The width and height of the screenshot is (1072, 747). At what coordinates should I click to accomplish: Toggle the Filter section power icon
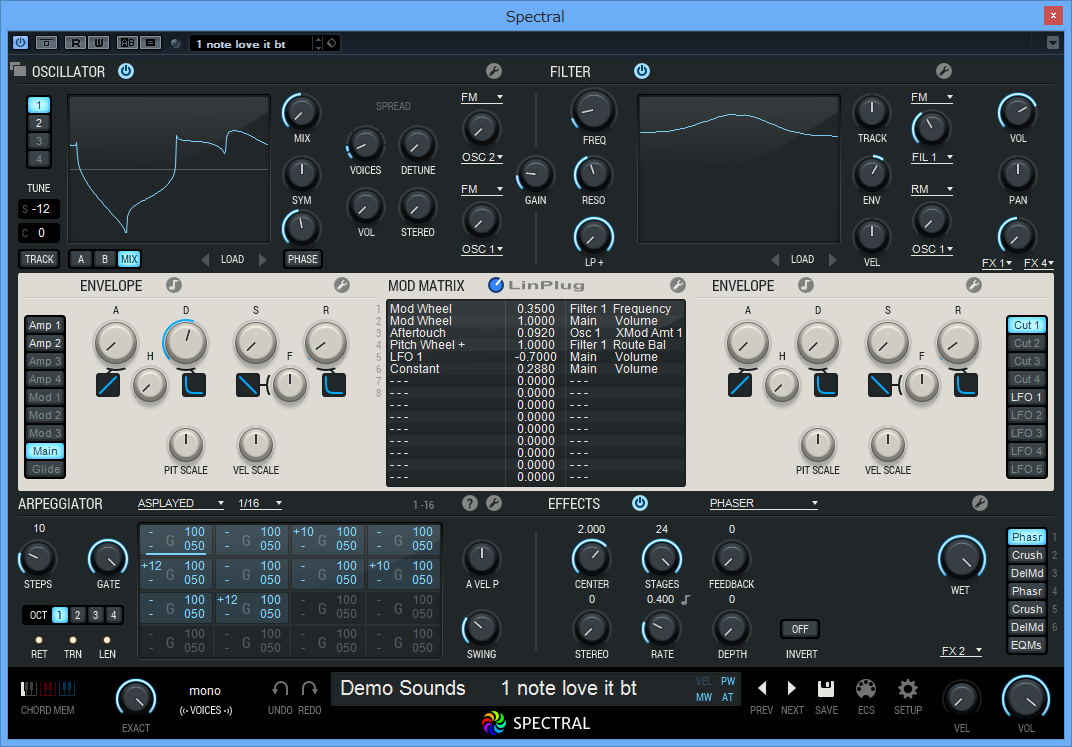tap(641, 71)
